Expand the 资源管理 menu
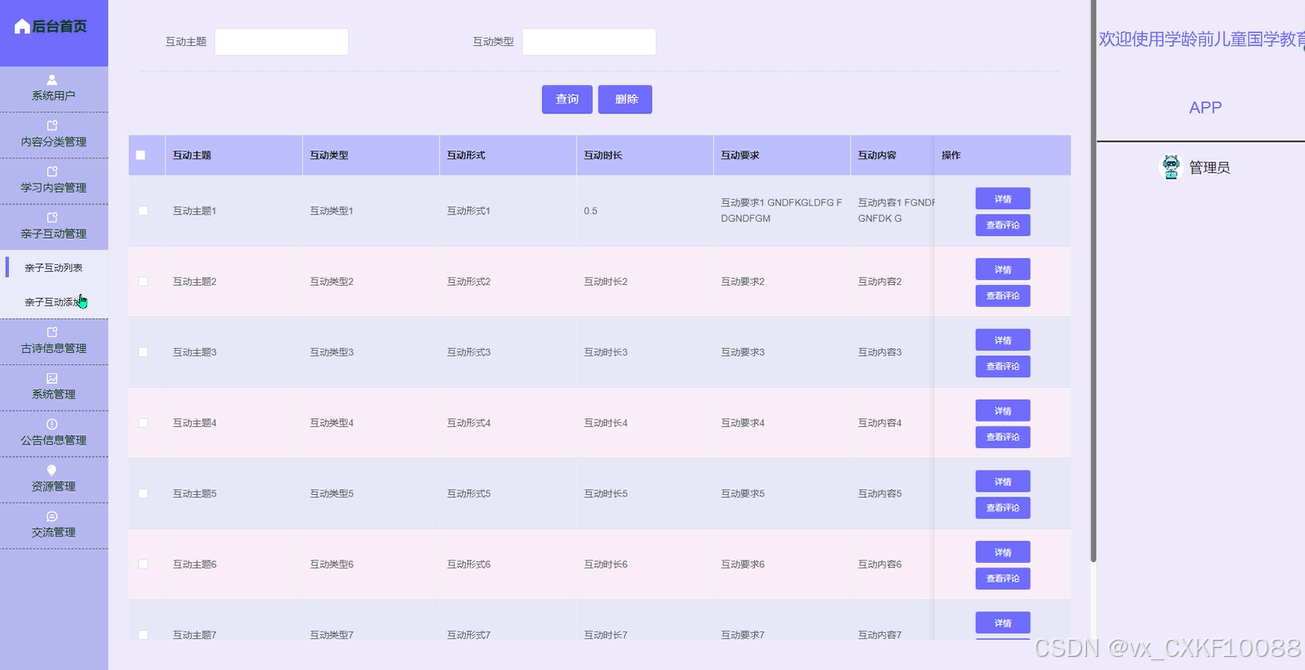This screenshot has width=1305, height=670. [54, 479]
